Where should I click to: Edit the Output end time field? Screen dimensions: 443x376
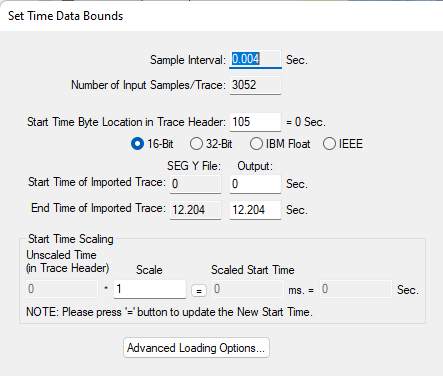255,210
